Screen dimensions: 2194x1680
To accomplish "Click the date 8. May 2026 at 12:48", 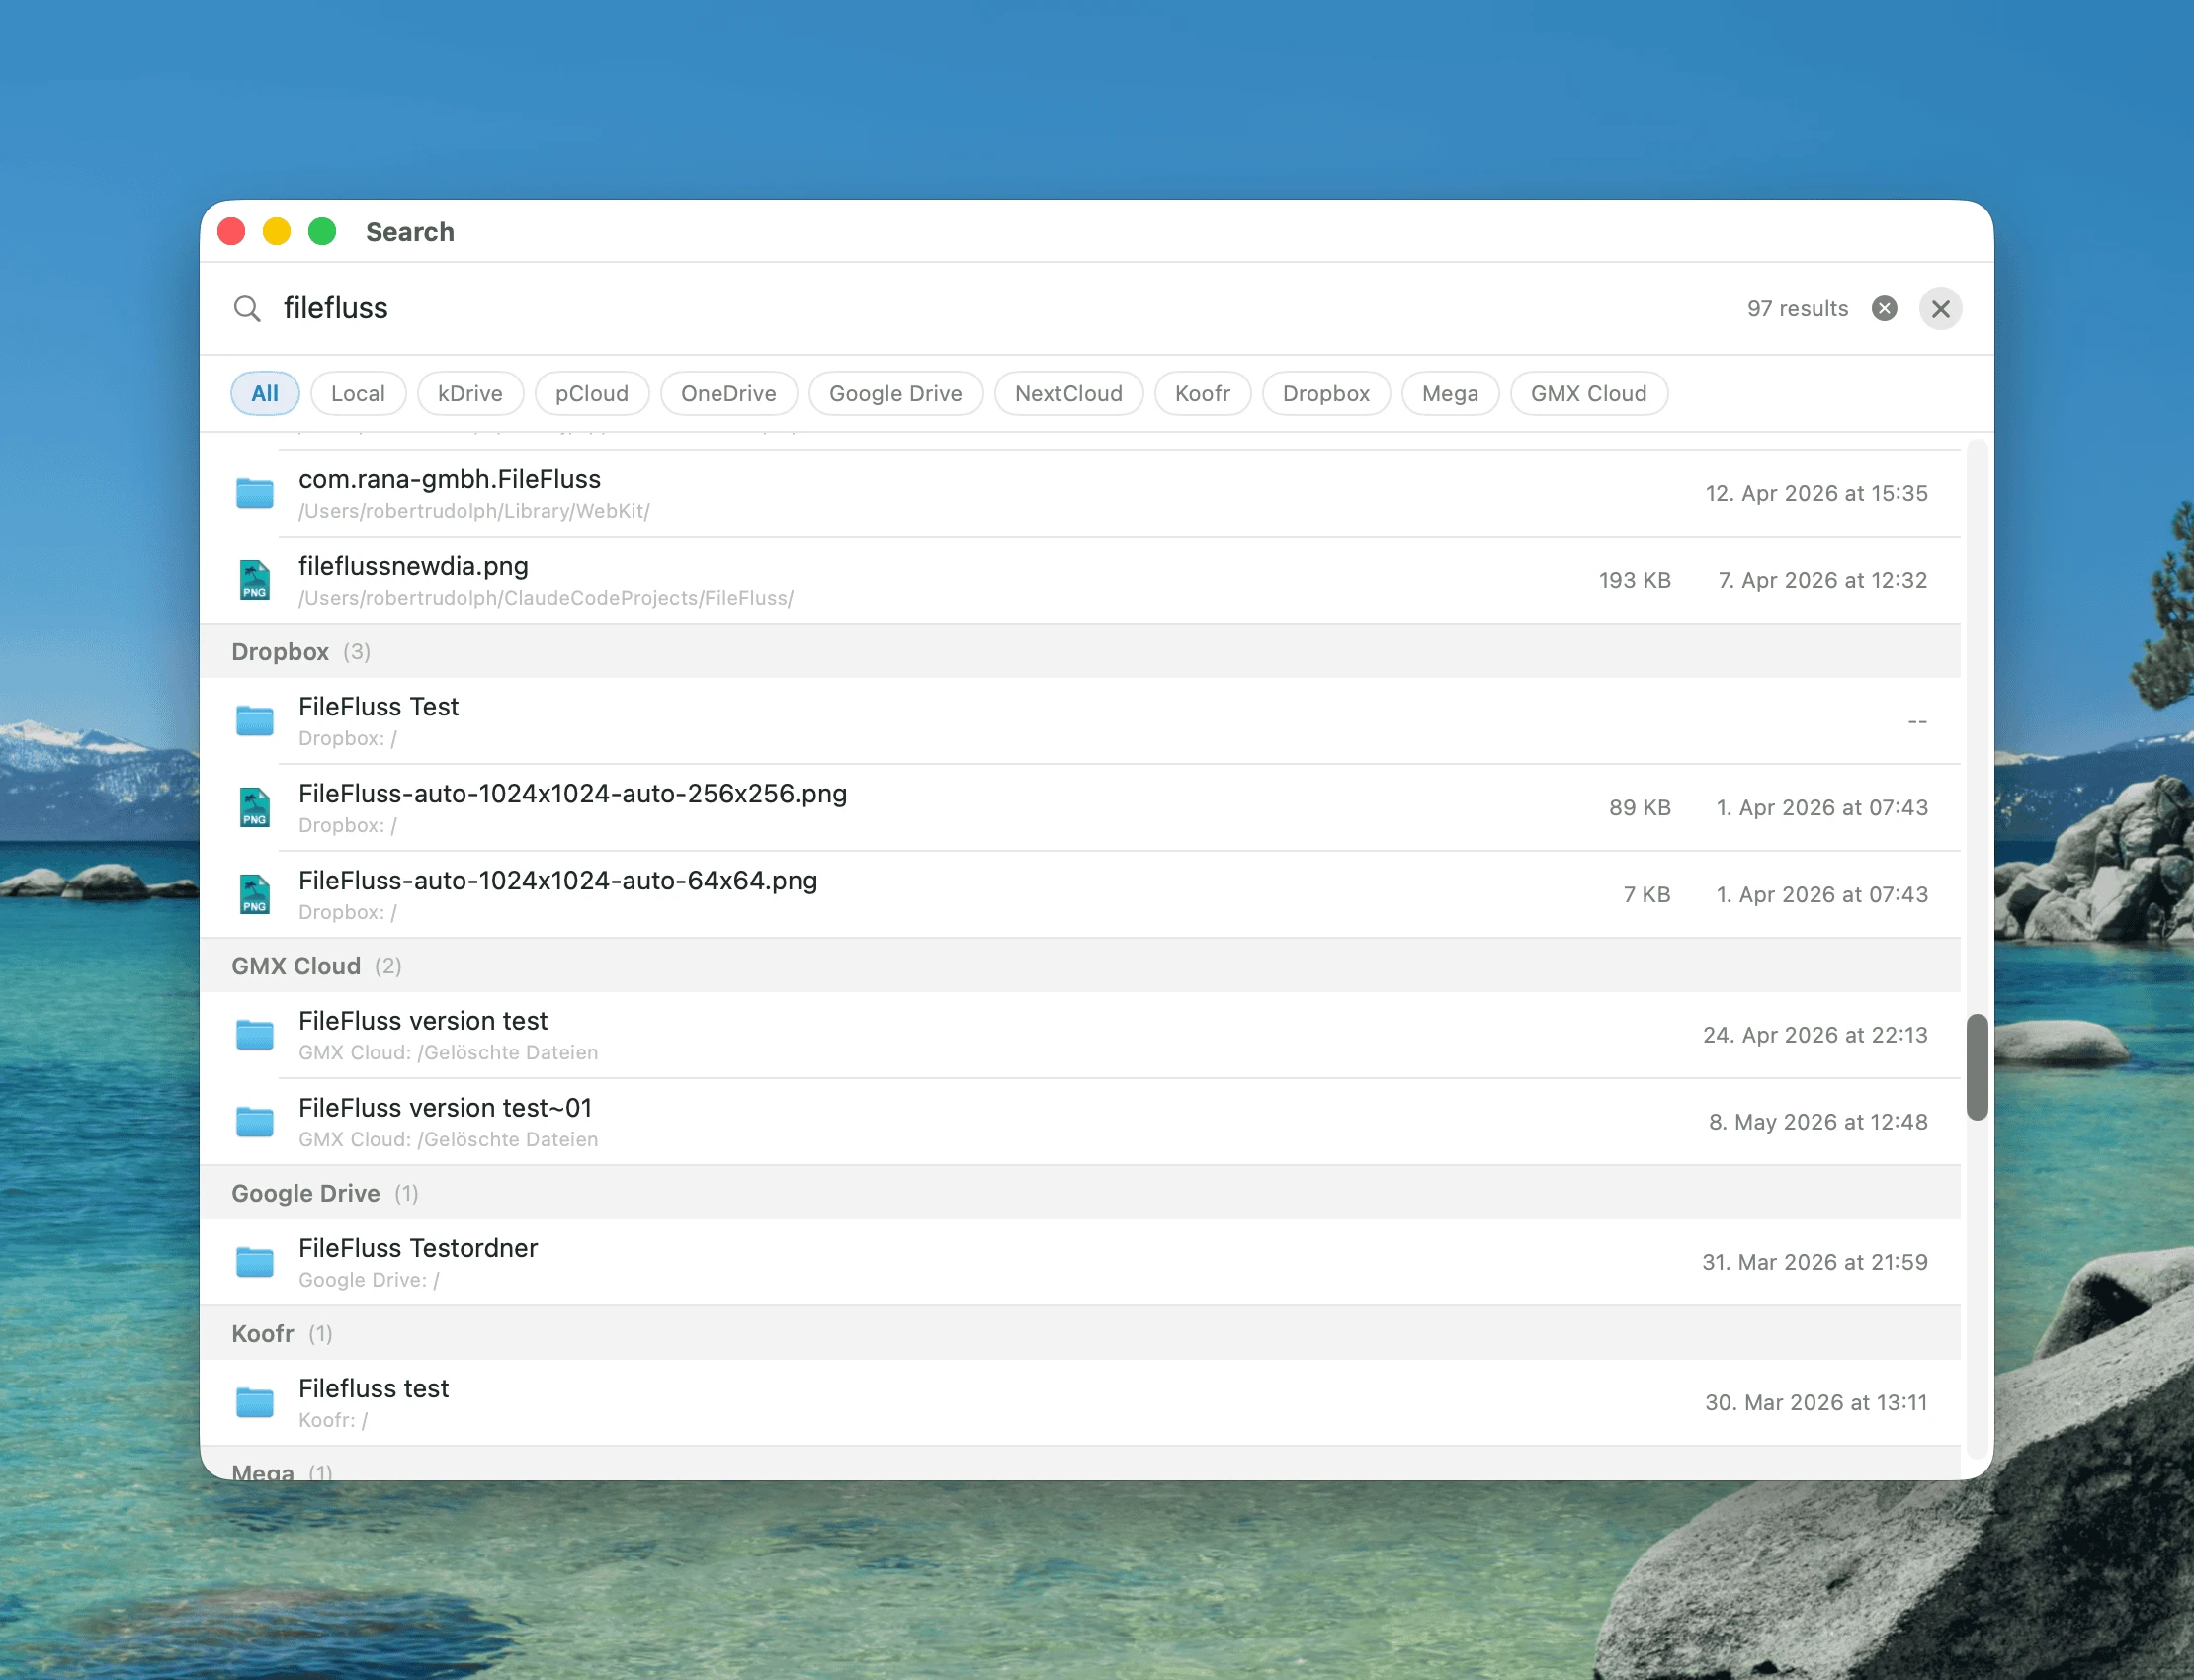I will [1818, 1121].
